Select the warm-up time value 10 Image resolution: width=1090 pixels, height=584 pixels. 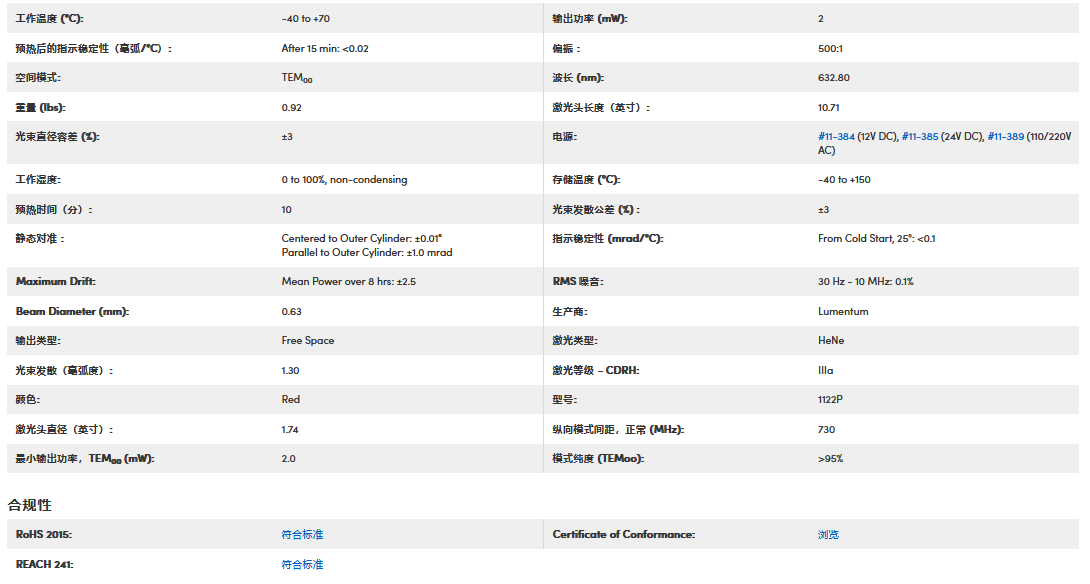point(286,210)
